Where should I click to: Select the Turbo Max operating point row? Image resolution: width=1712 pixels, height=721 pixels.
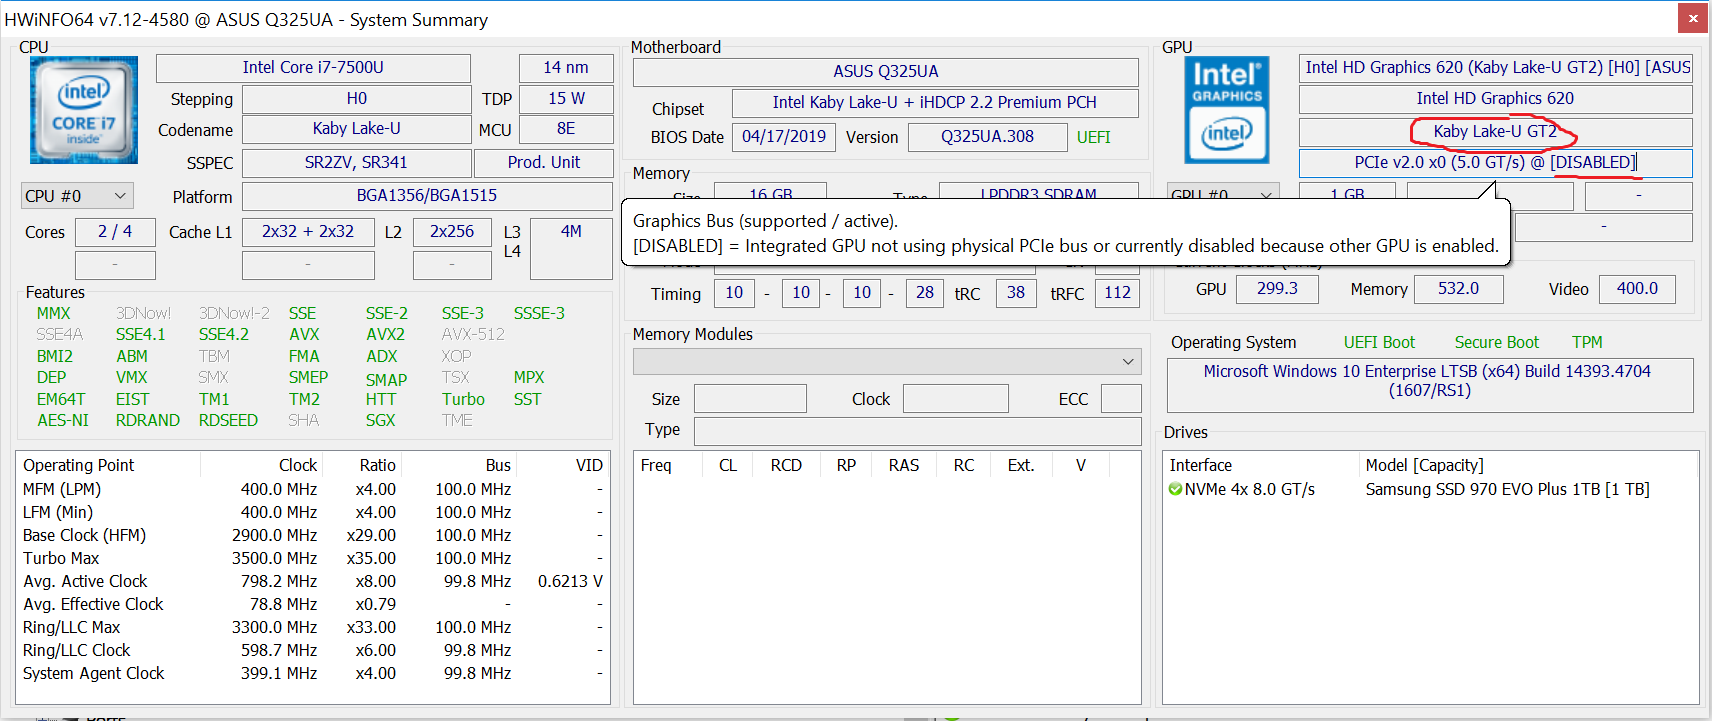point(313,559)
